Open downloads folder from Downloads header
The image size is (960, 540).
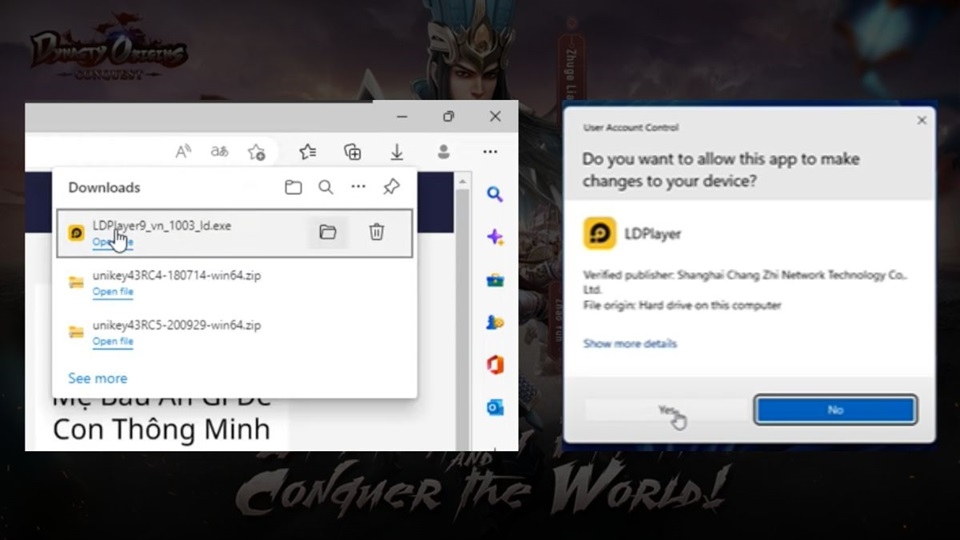click(x=293, y=187)
